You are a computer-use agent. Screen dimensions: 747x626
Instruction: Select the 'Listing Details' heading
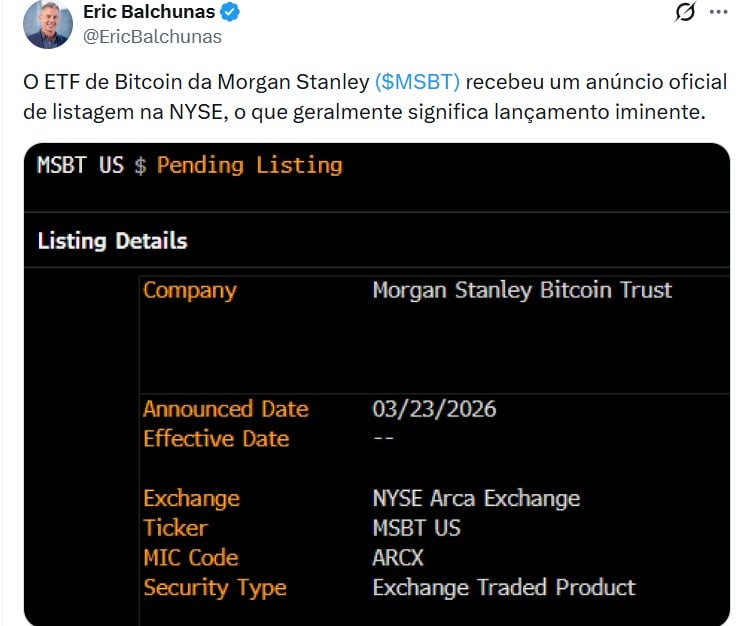click(x=112, y=241)
